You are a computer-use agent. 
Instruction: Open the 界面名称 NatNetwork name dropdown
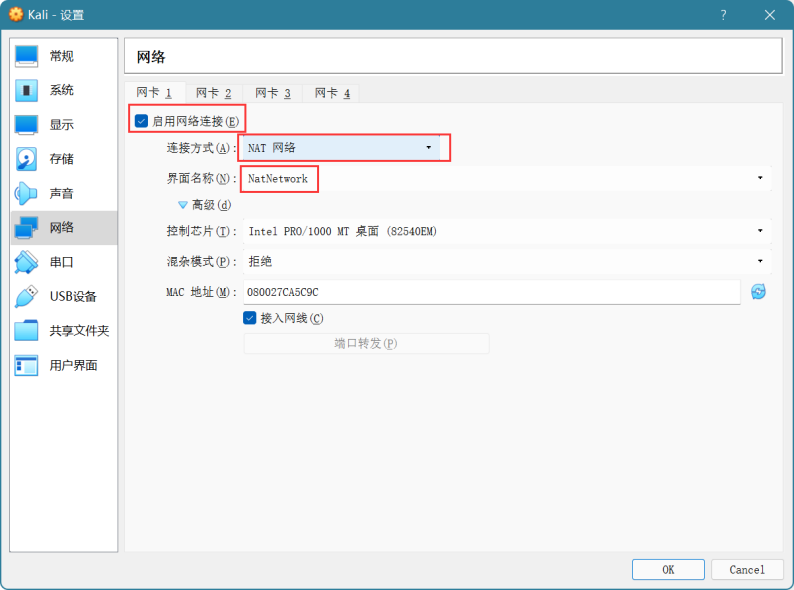[507, 178]
